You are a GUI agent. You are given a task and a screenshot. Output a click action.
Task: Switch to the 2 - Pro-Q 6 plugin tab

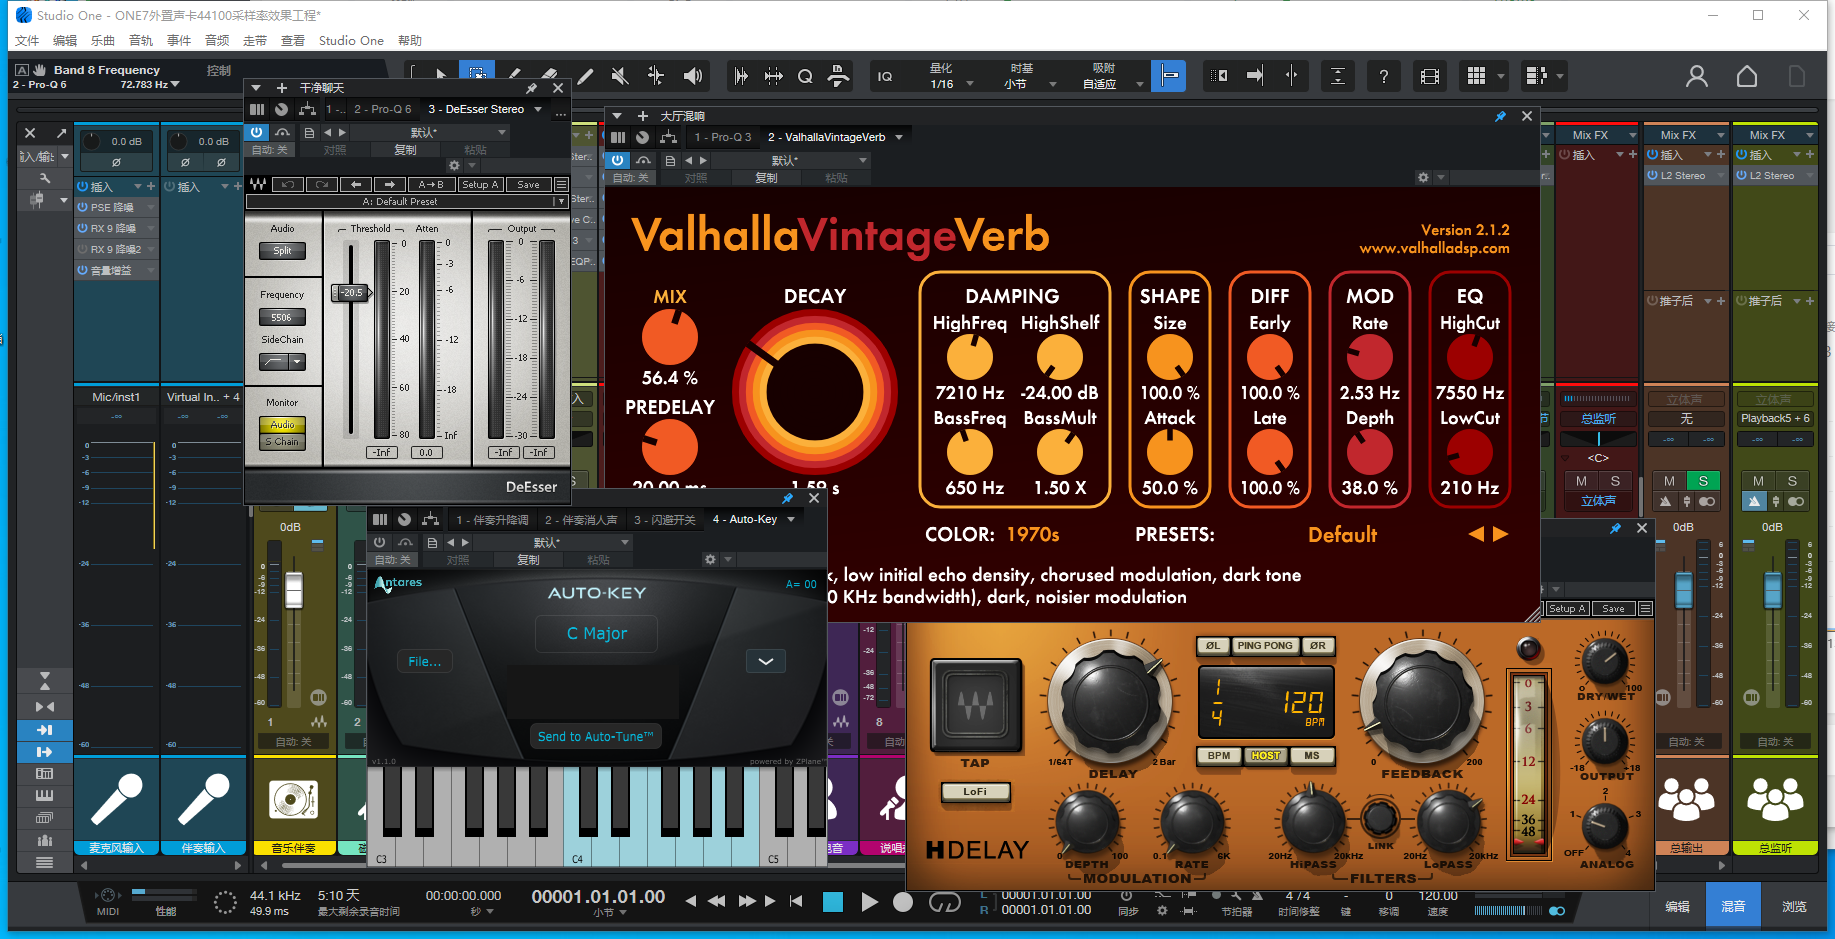coord(383,109)
